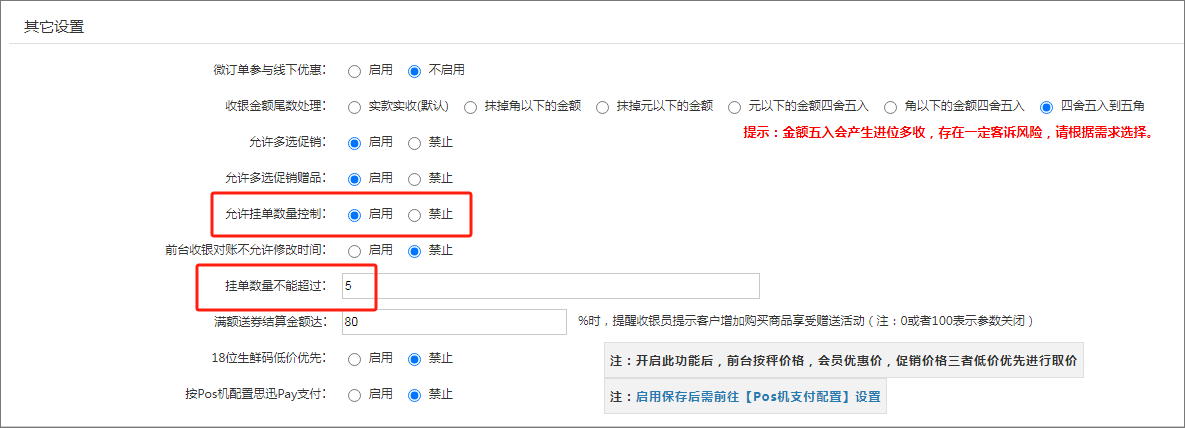Image resolution: width=1185 pixels, height=428 pixels.
Task: Focus the 满额送券结算金额达 input field
Action: point(454,322)
